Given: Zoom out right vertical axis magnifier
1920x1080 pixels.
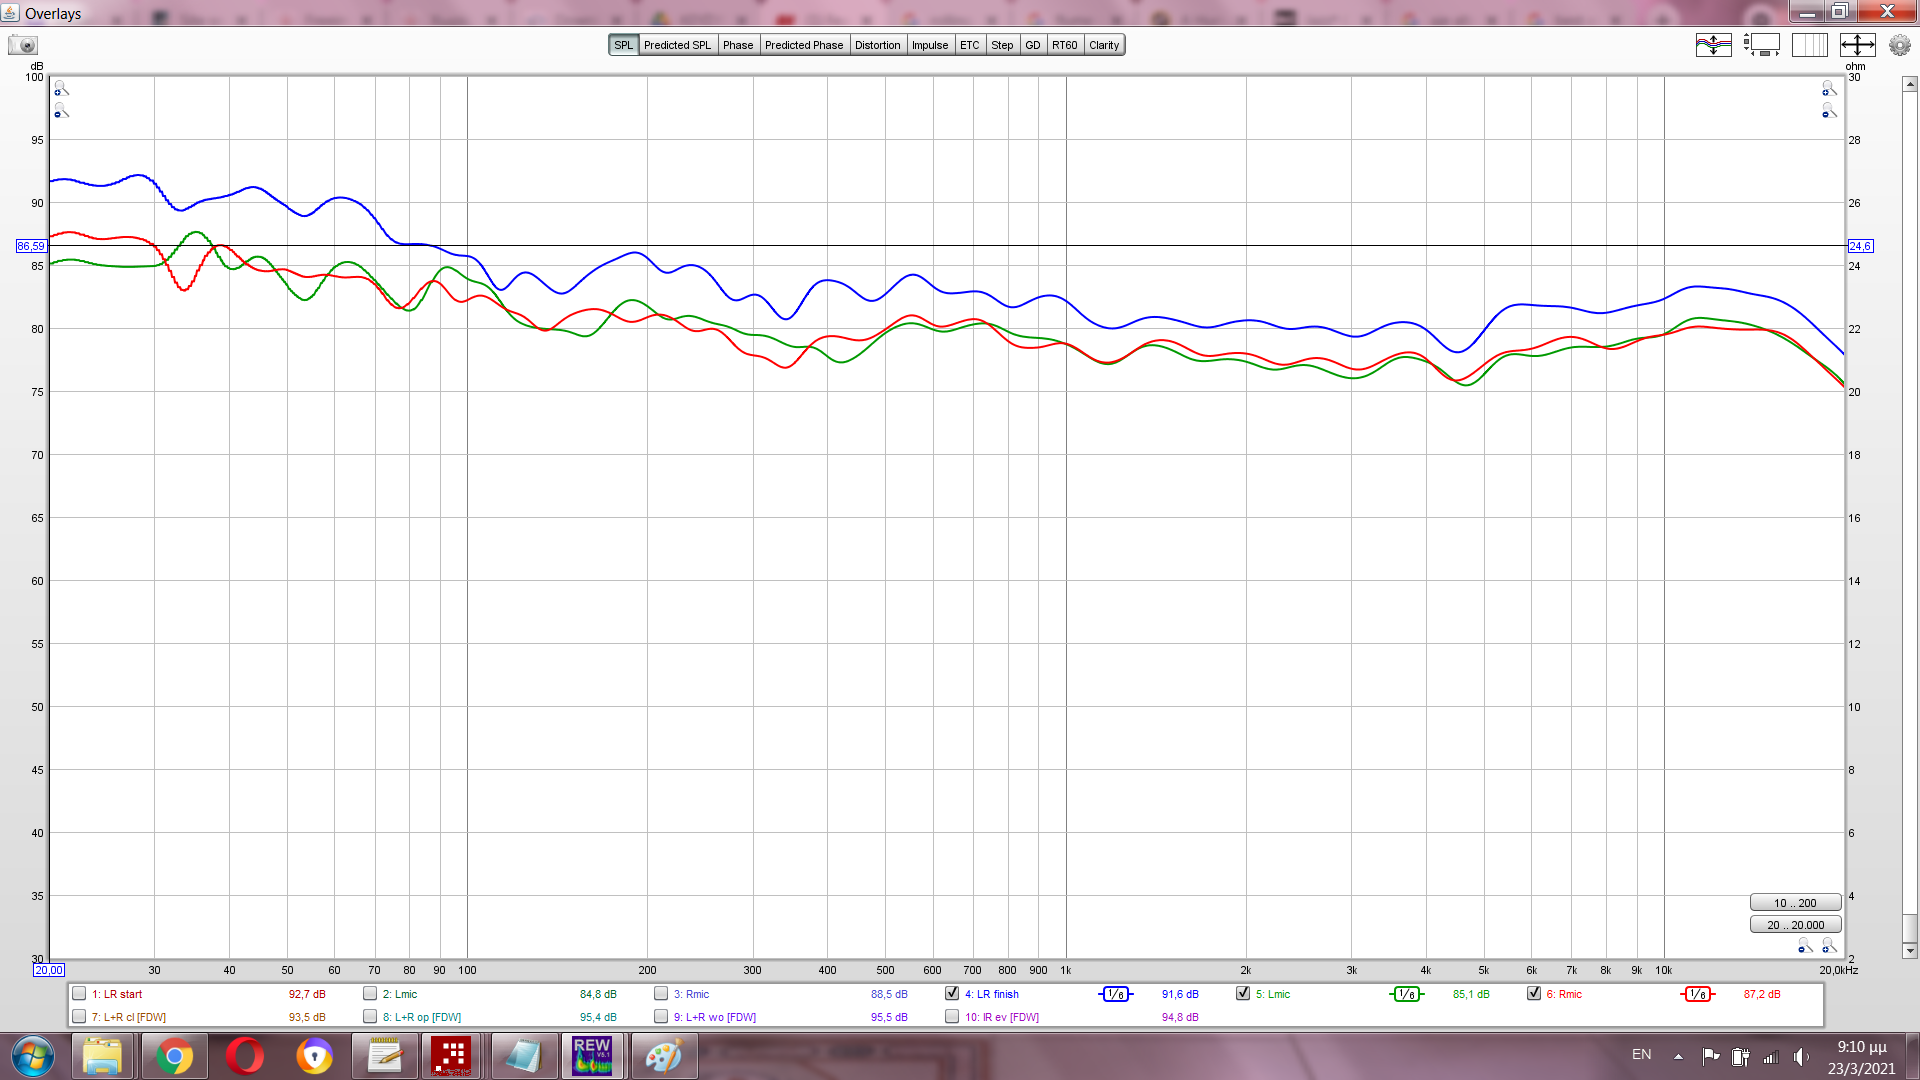Looking at the screenshot, I should [1829, 111].
